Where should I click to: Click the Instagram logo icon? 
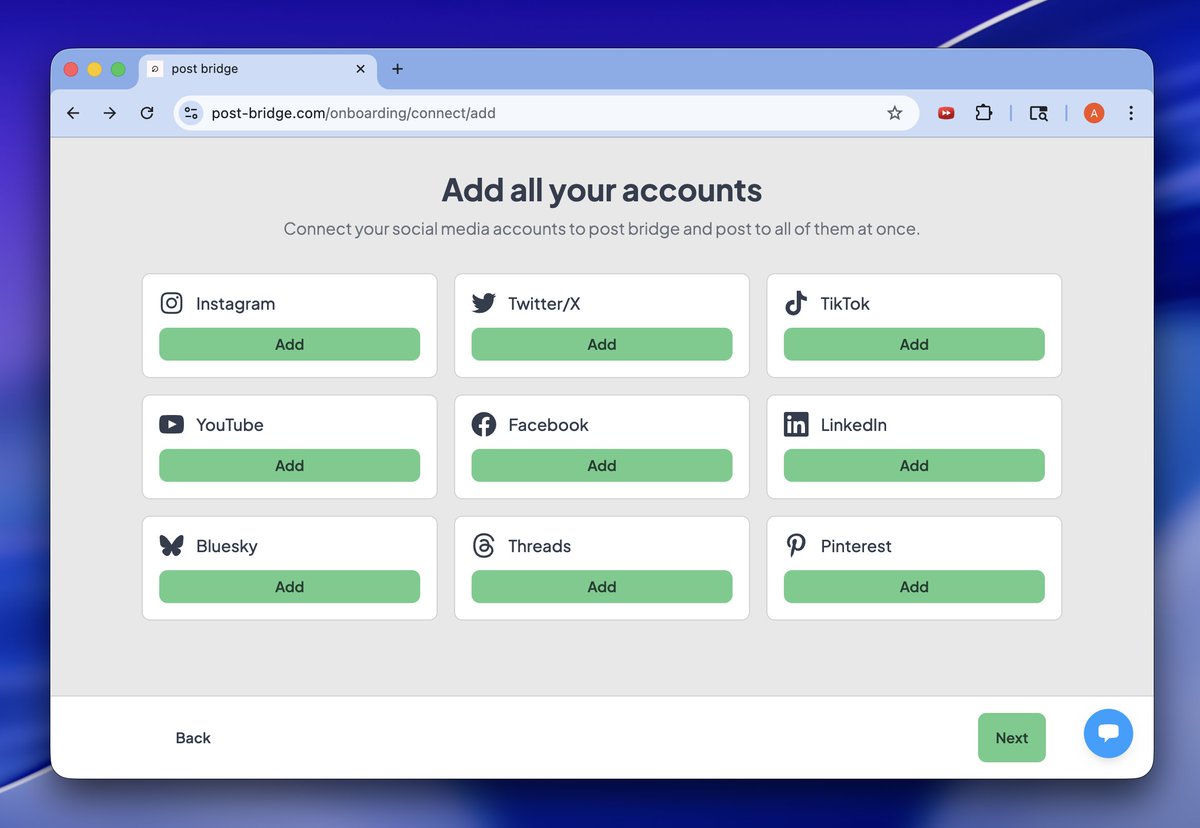172,303
